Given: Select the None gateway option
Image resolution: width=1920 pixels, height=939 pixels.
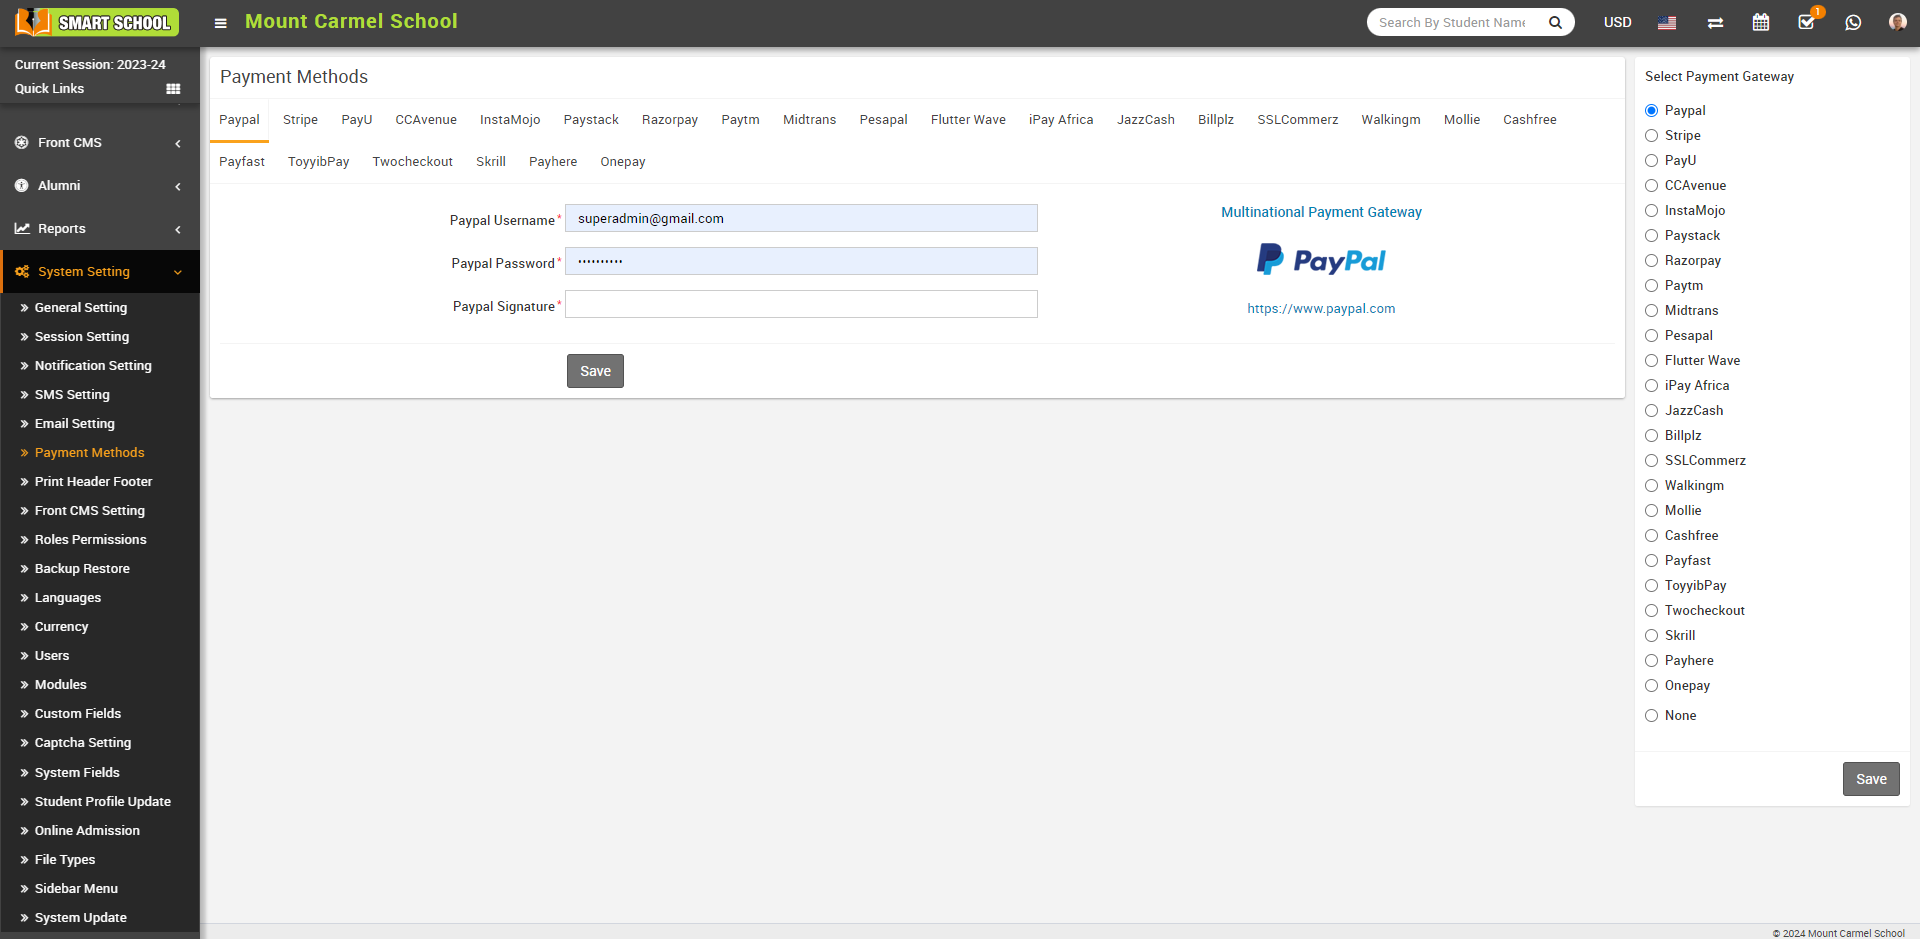Looking at the screenshot, I should coord(1652,716).
